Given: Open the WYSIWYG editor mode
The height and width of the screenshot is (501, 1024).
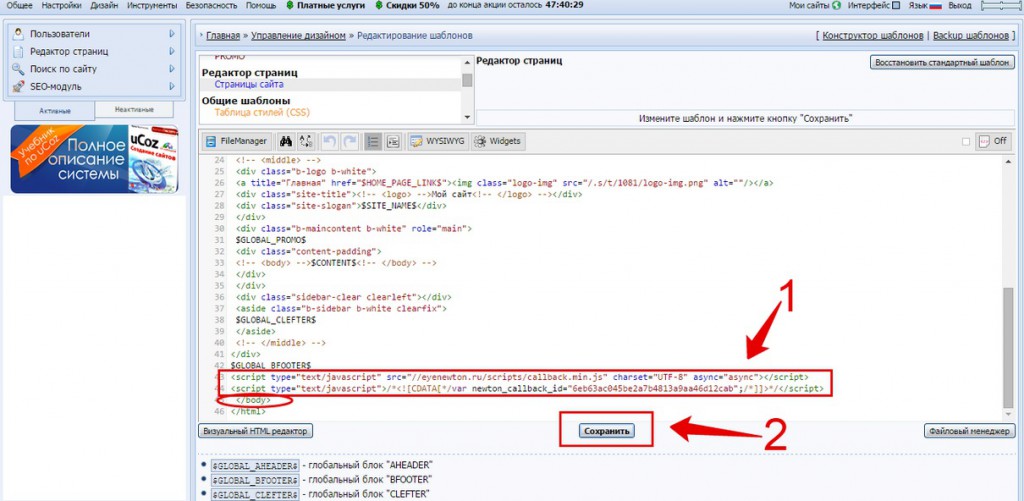Looking at the screenshot, I should pos(438,141).
